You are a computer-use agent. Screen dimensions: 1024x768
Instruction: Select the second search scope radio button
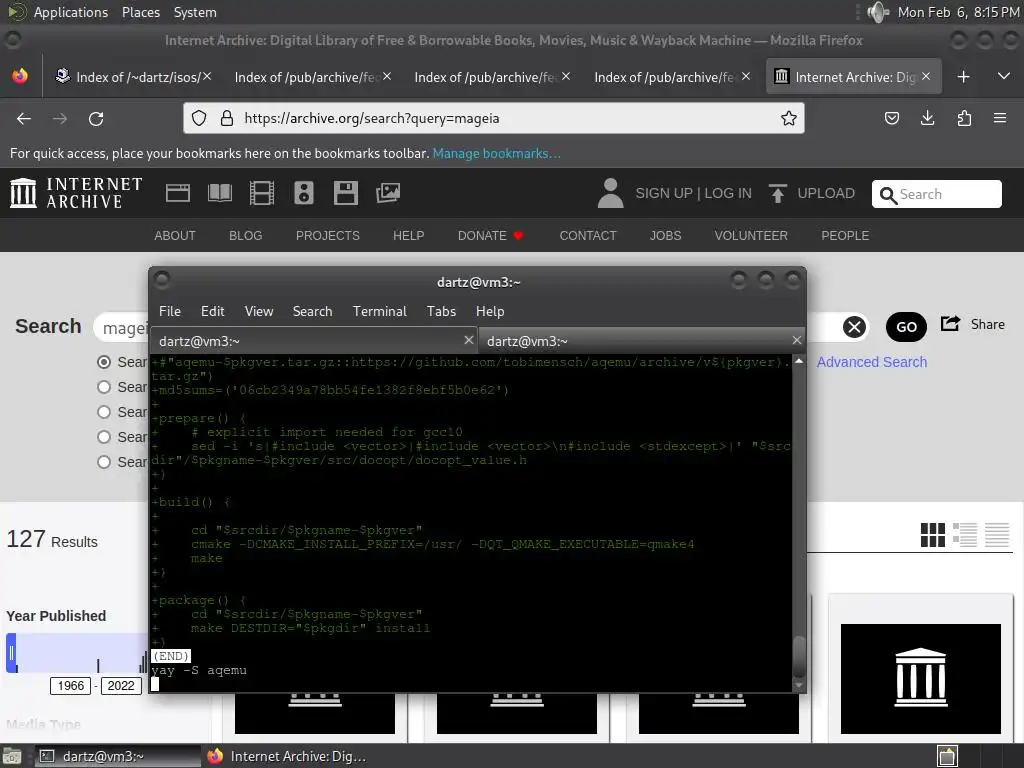pos(104,387)
